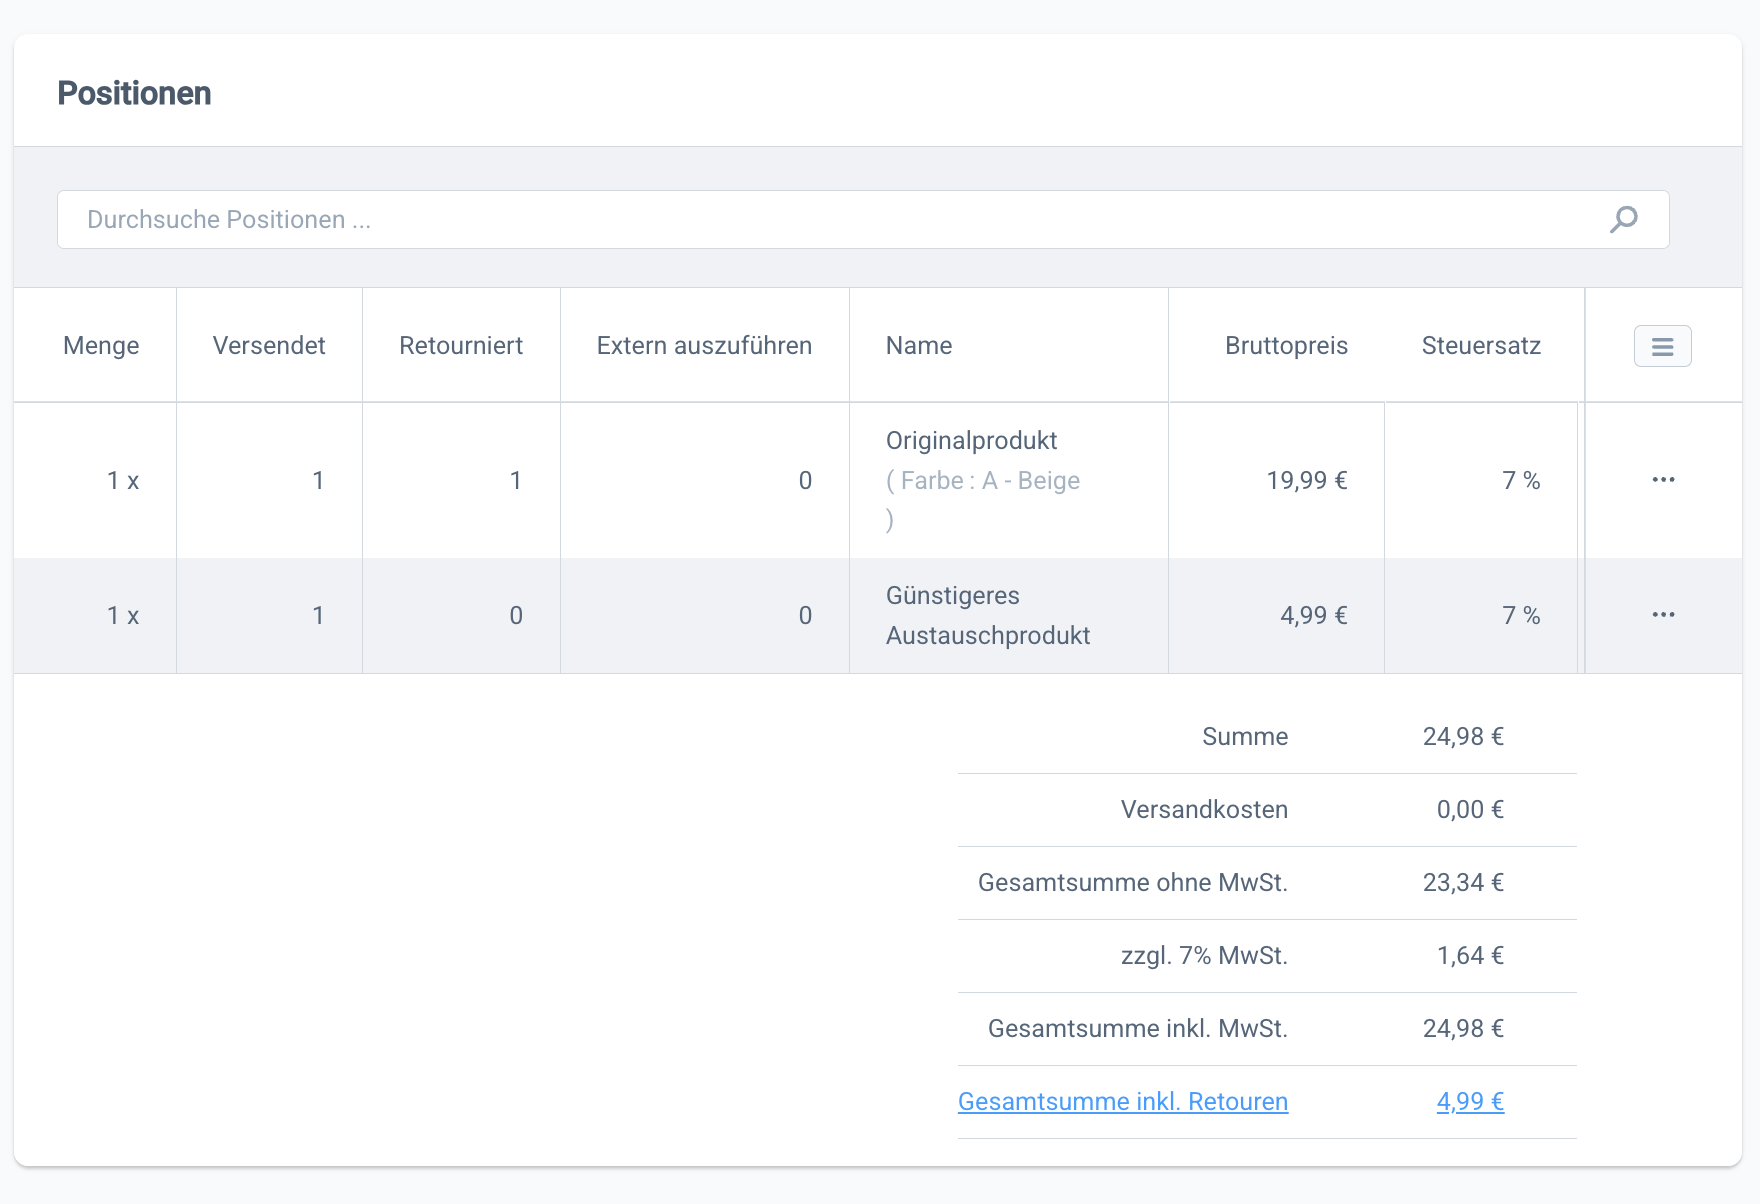Click the 4,99 € Bruttopreis cell in second row

[1313, 616]
